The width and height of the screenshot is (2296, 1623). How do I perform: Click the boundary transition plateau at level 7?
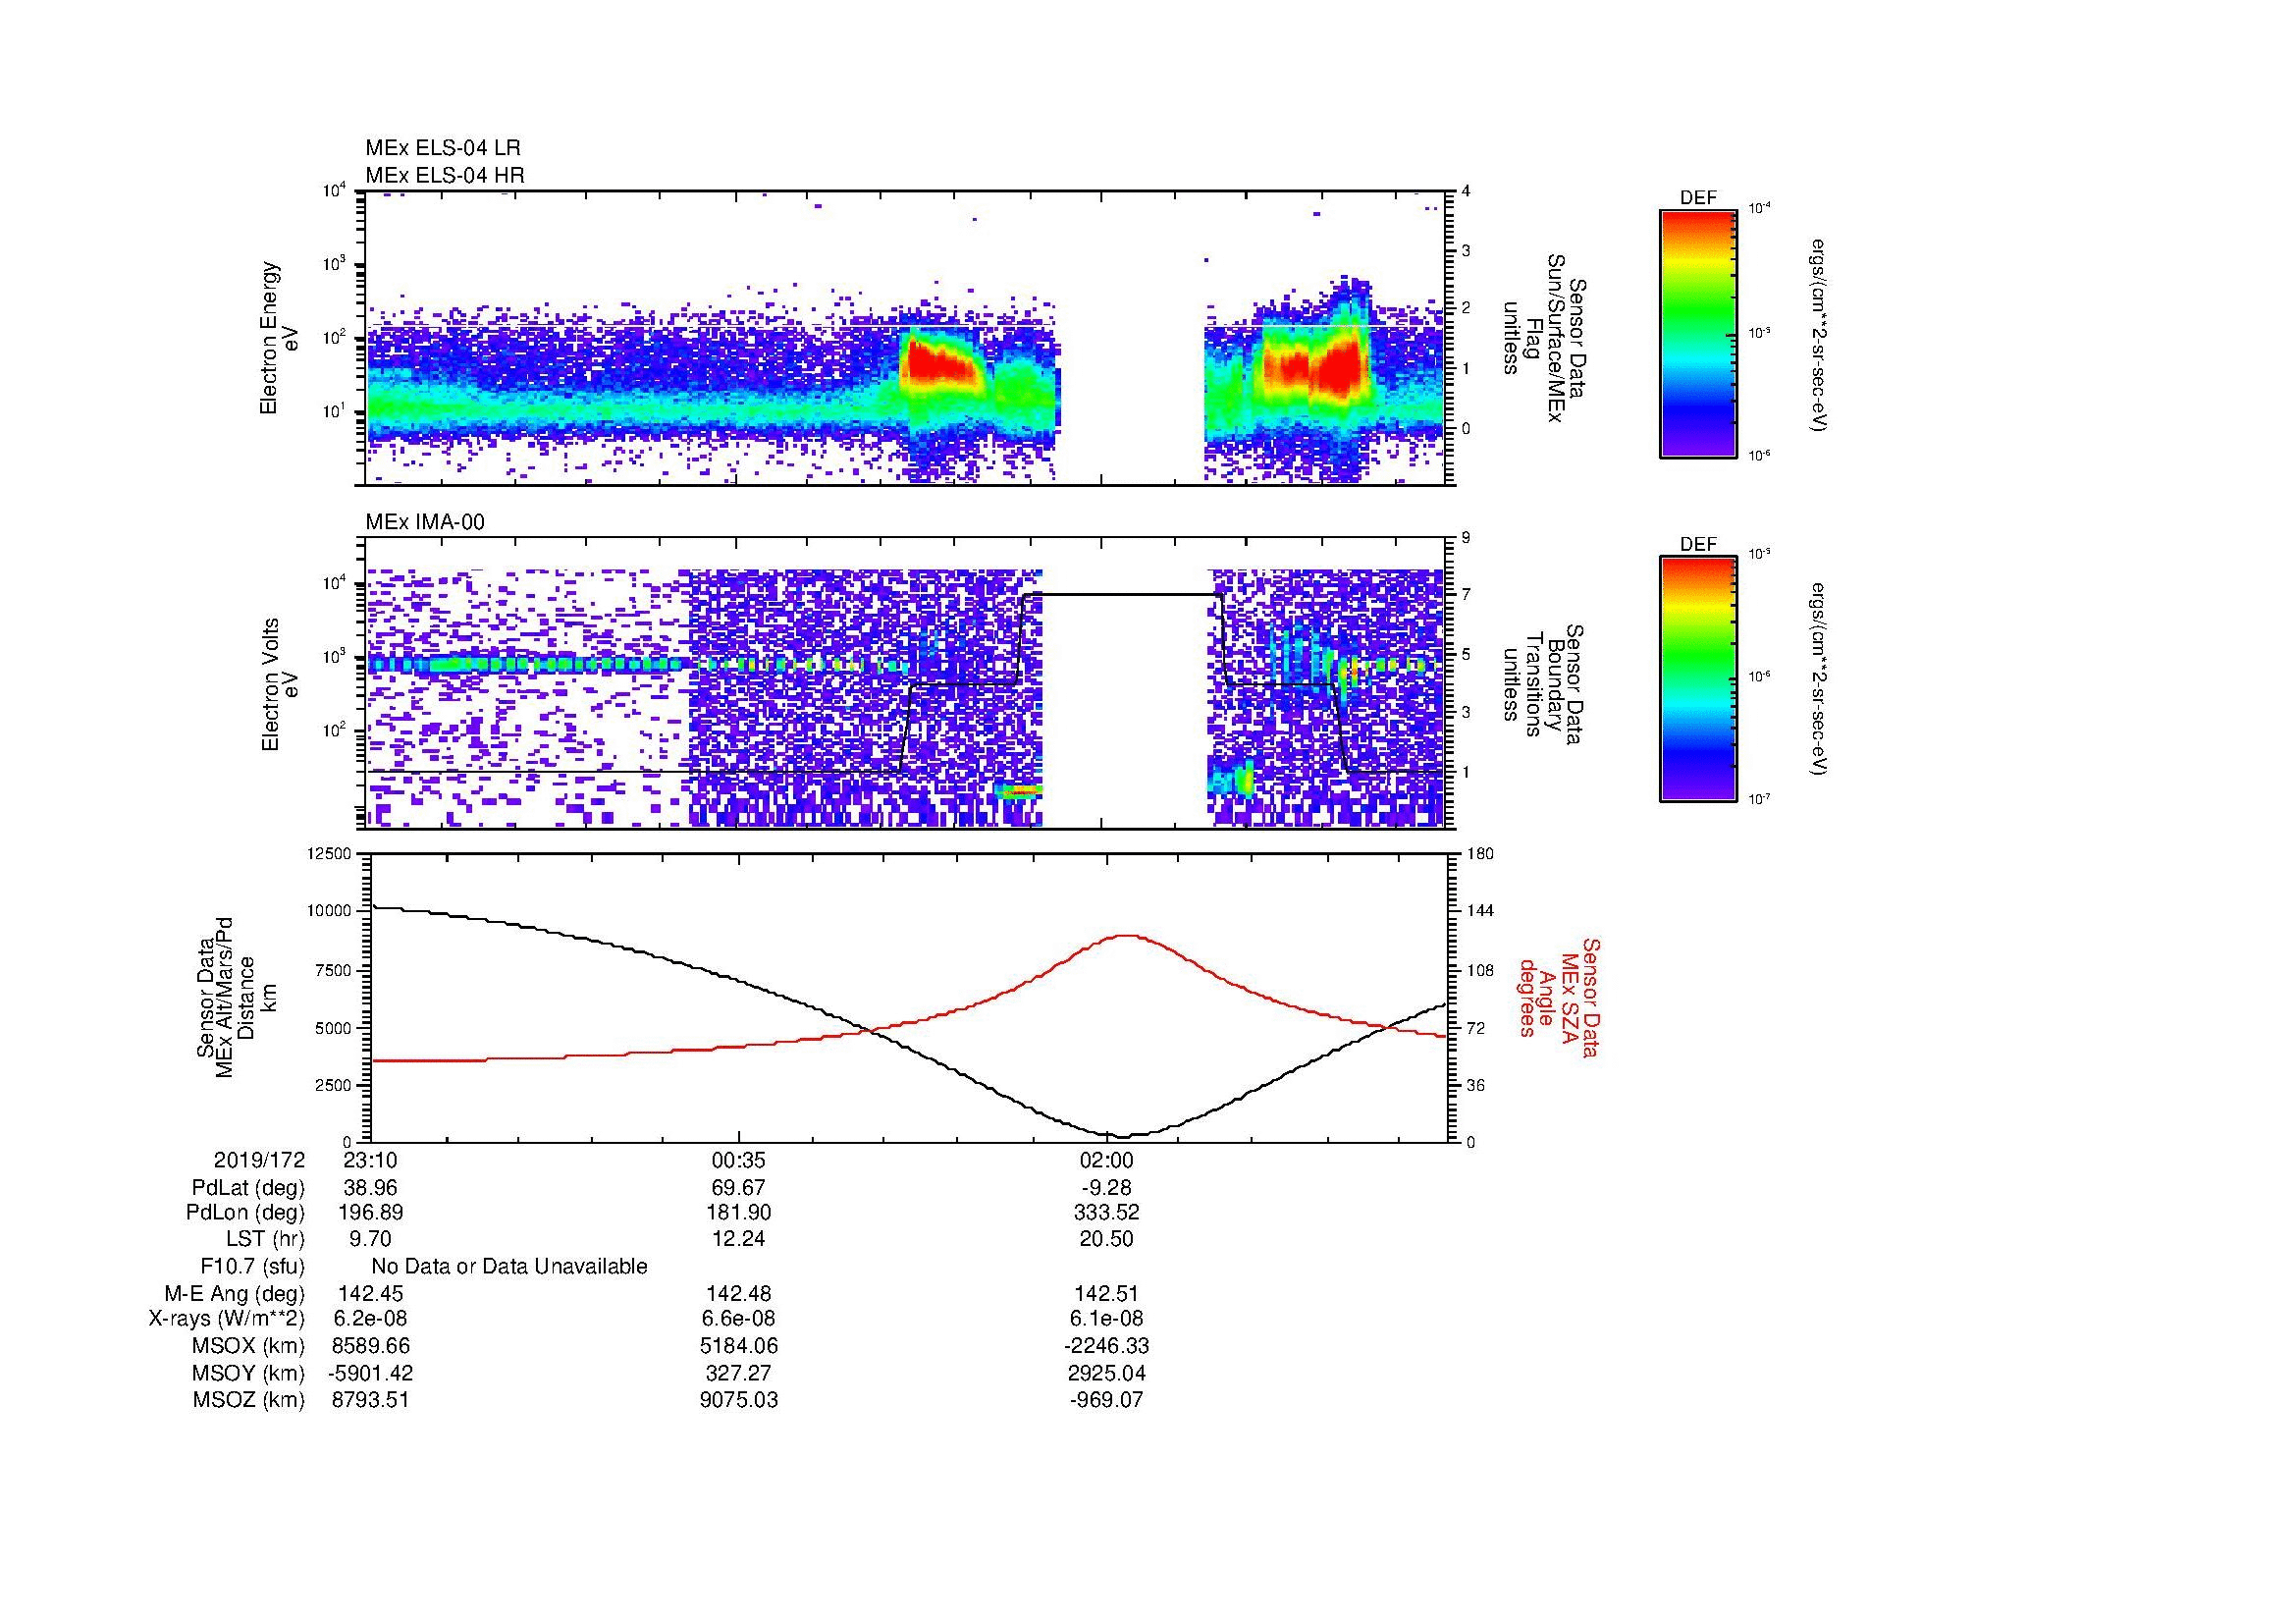(1122, 595)
